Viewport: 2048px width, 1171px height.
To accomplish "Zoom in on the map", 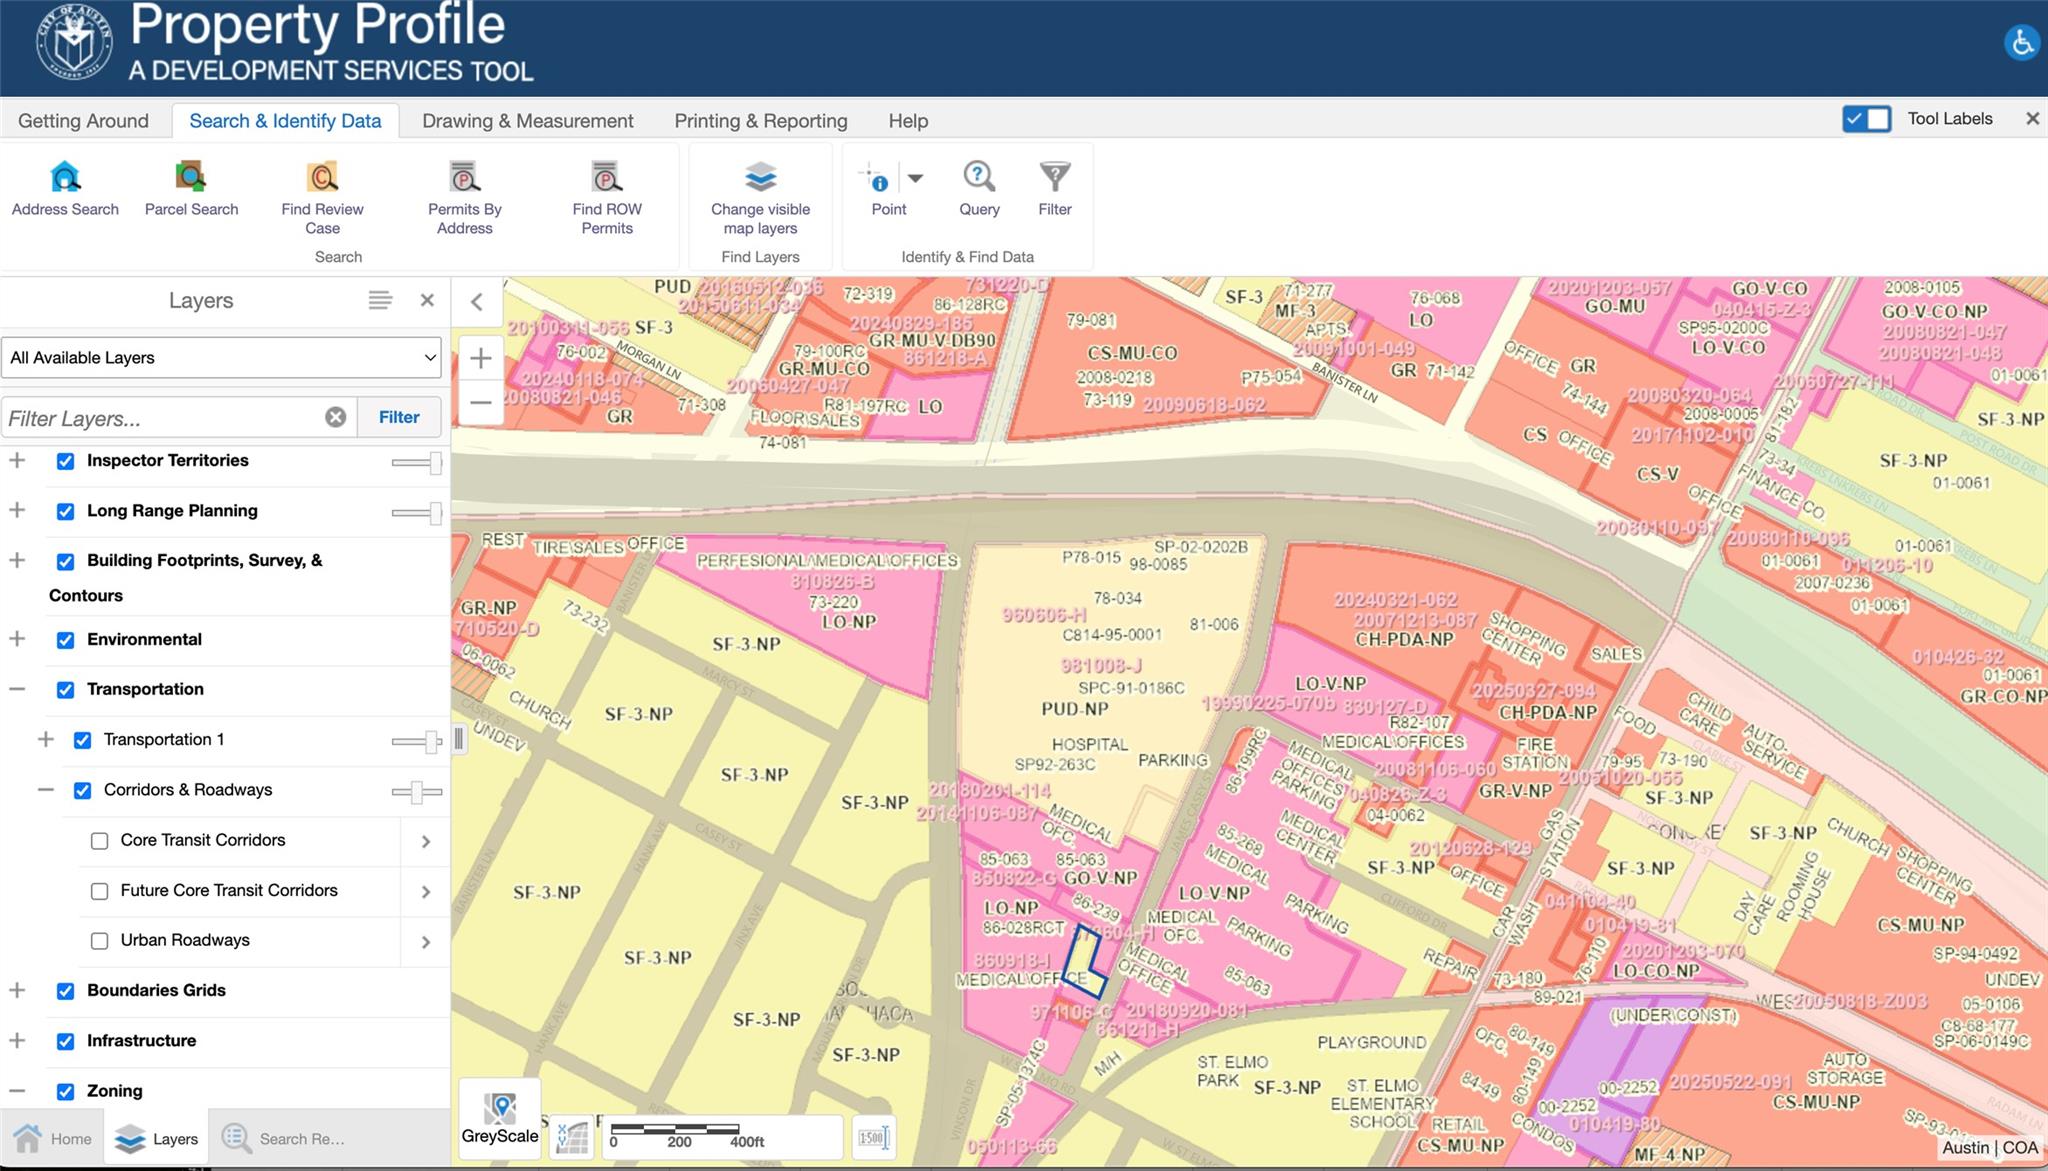I will [481, 358].
